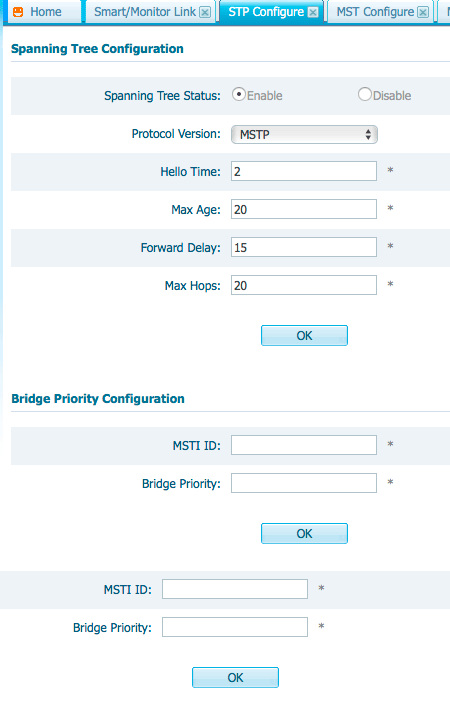This screenshot has height=709, width=450.
Task: Click the bottom MSTI ID input field
Action: point(235,589)
